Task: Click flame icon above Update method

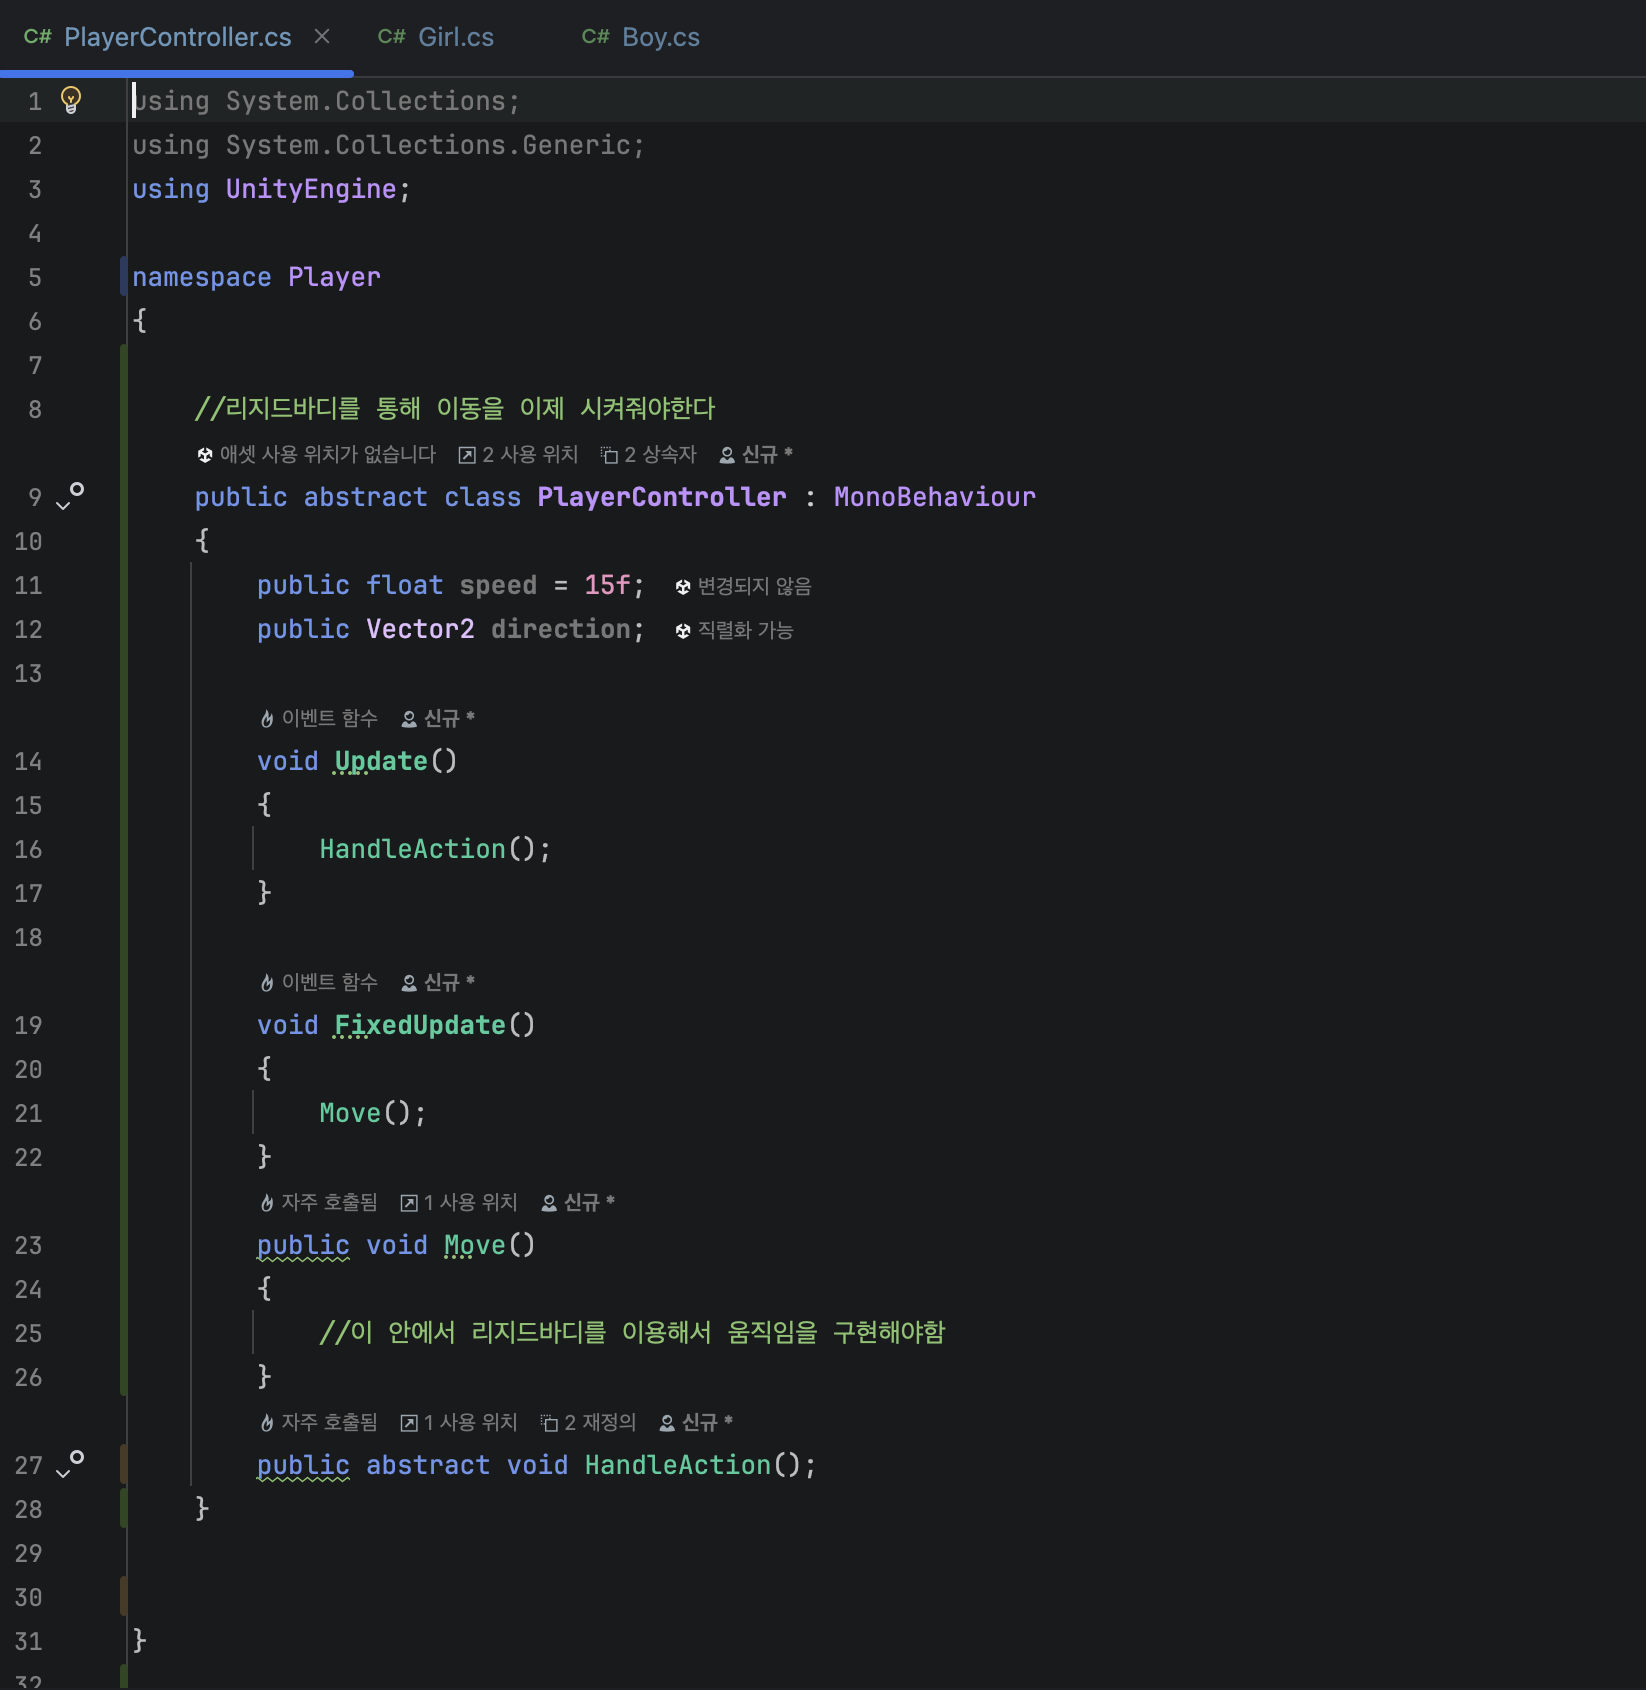Action: [267, 719]
